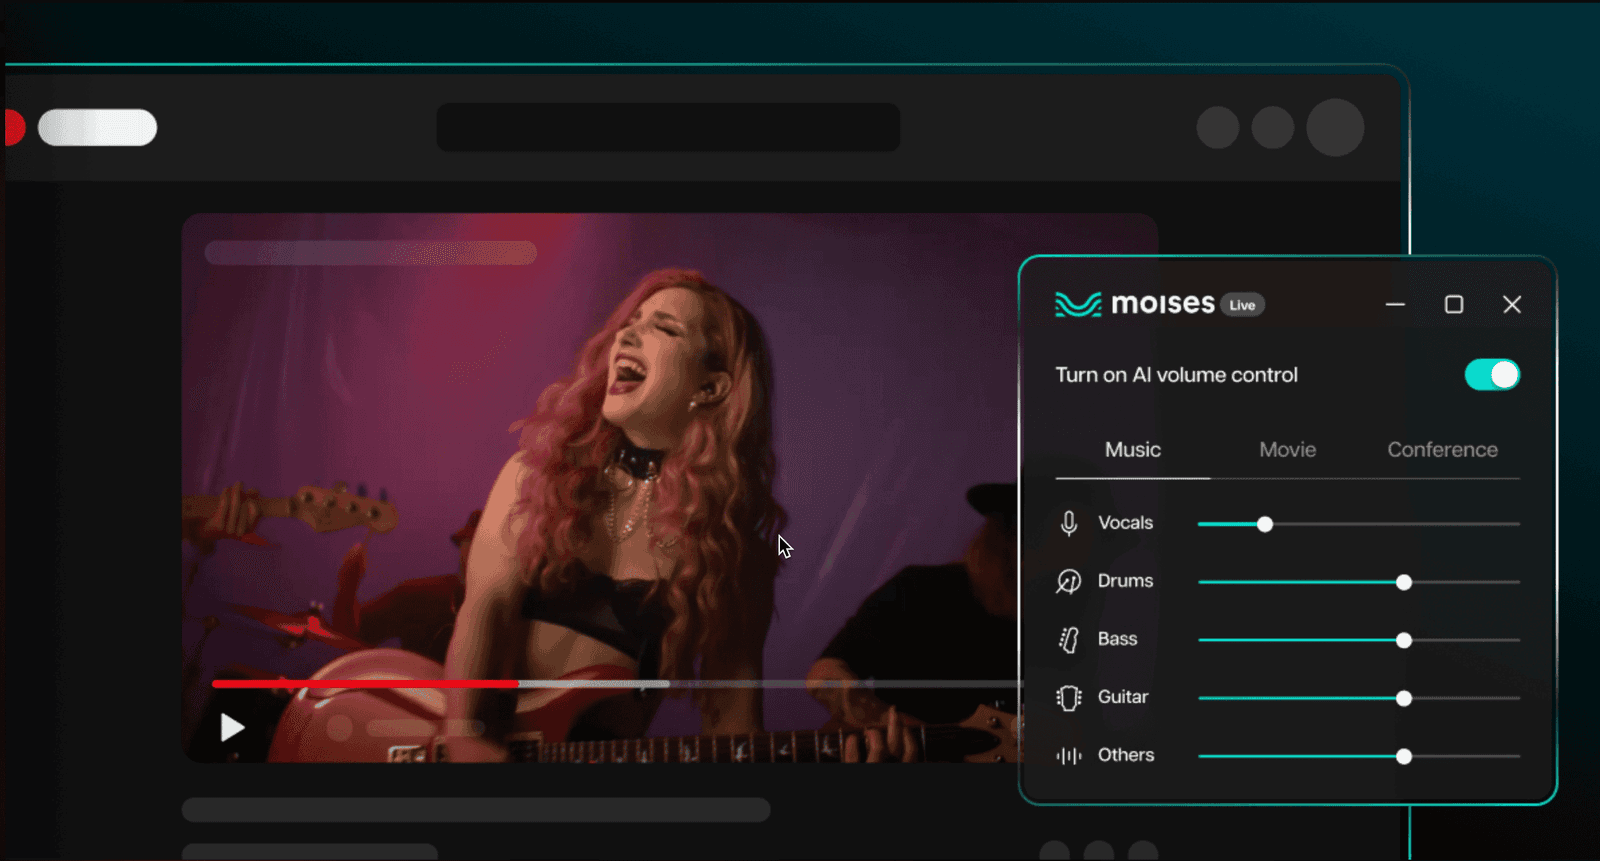The height and width of the screenshot is (861, 1600).
Task: Click the Bass guitar icon
Action: (x=1068, y=639)
